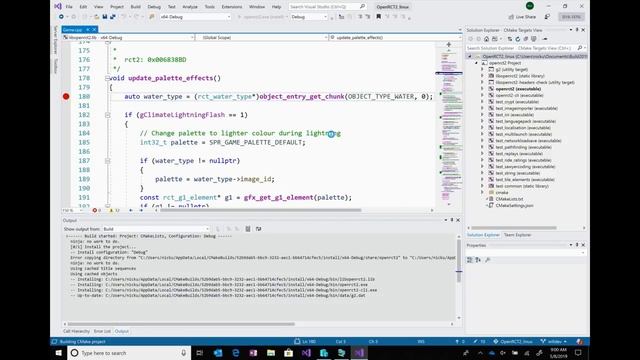Switch Properties panel to Alphabetical view

click(x=478, y=260)
